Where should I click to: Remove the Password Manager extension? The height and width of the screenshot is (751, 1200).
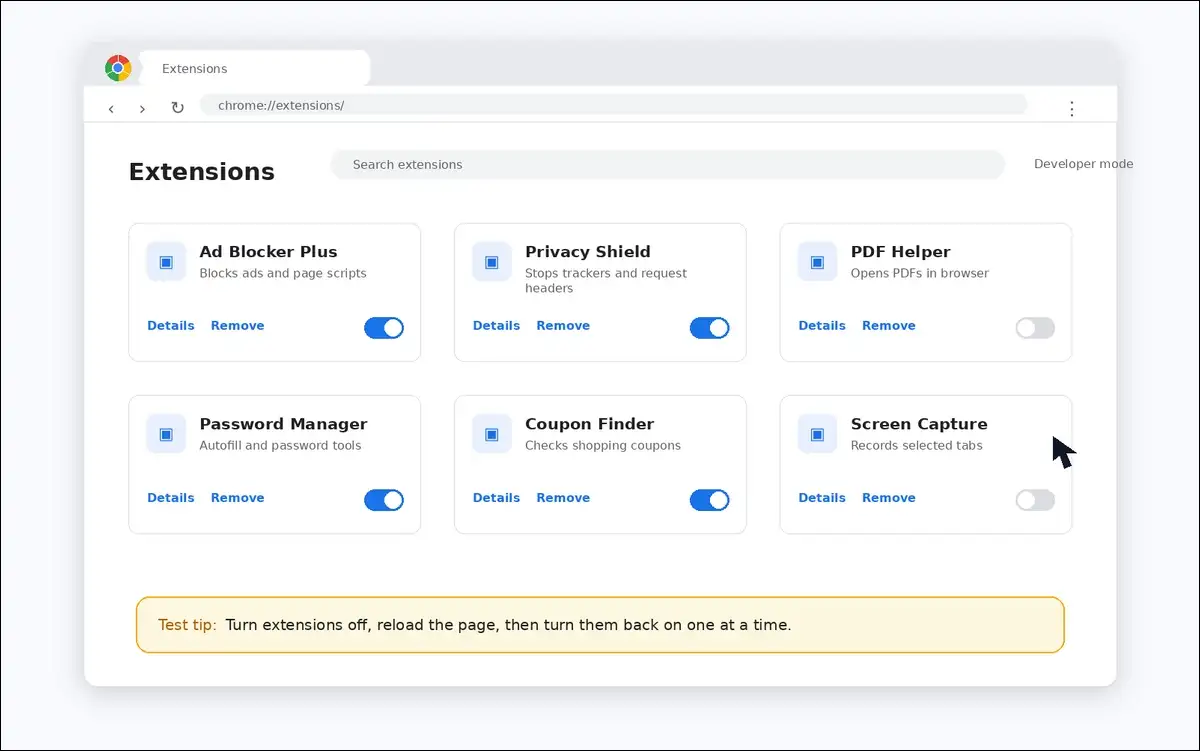tap(238, 497)
